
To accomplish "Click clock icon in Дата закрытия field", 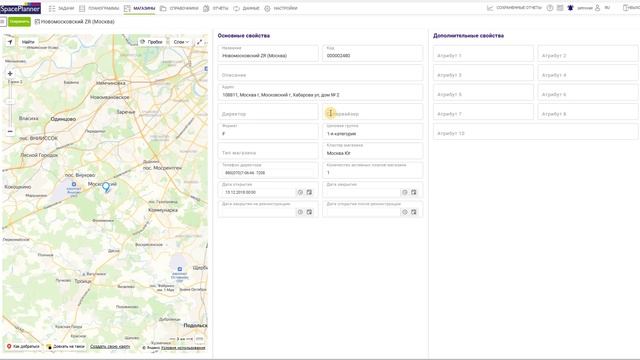I will click(404, 192).
